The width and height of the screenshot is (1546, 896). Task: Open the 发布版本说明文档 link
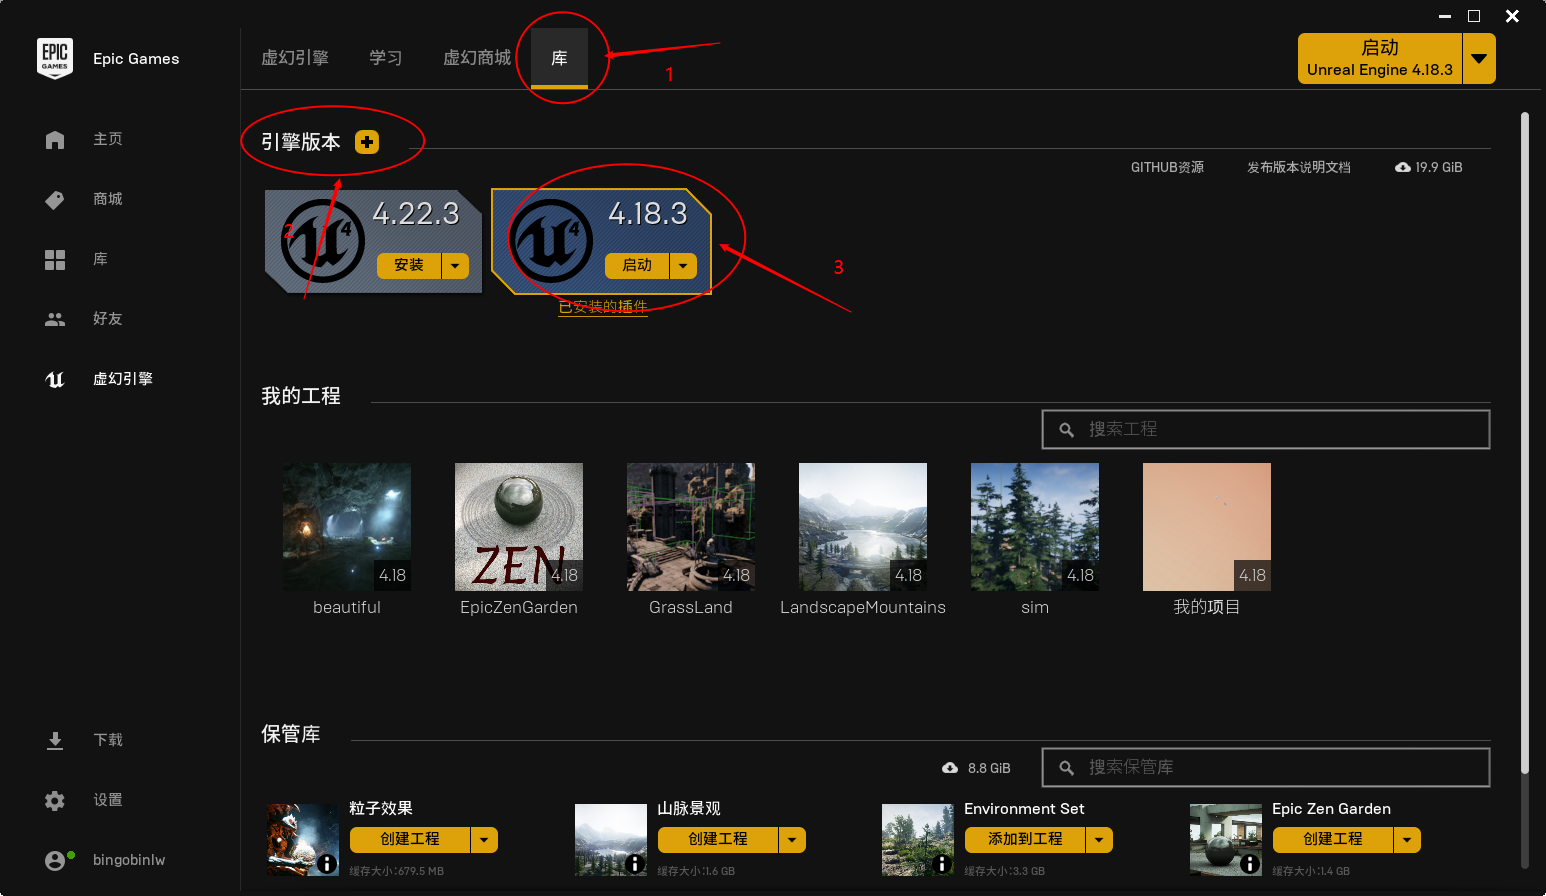tap(1299, 167)
